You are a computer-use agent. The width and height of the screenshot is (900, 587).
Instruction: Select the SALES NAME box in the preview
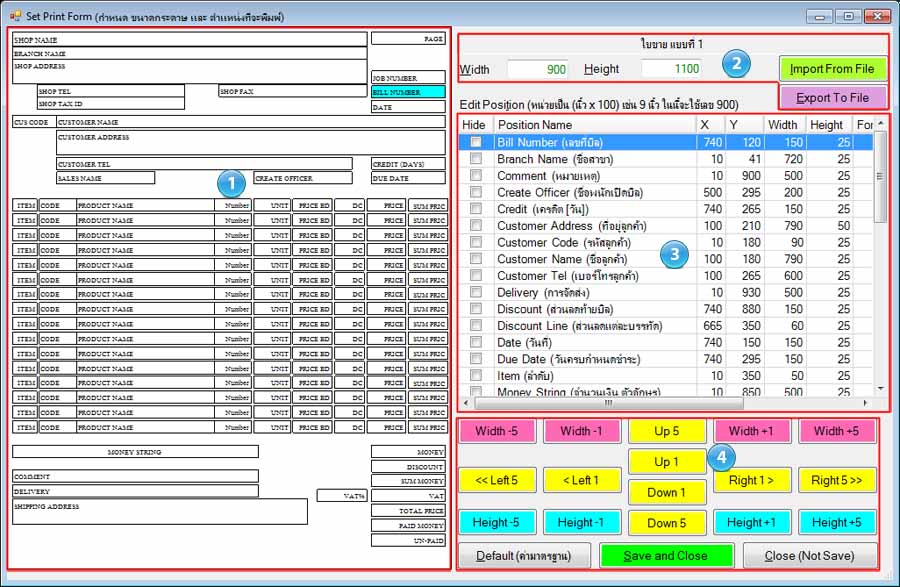tap(106, 178)
